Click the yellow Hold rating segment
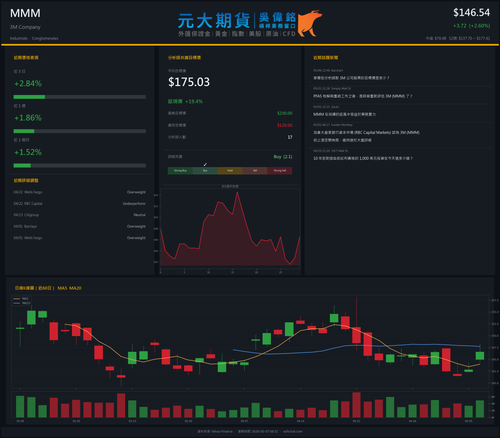 tap(230, 171)
